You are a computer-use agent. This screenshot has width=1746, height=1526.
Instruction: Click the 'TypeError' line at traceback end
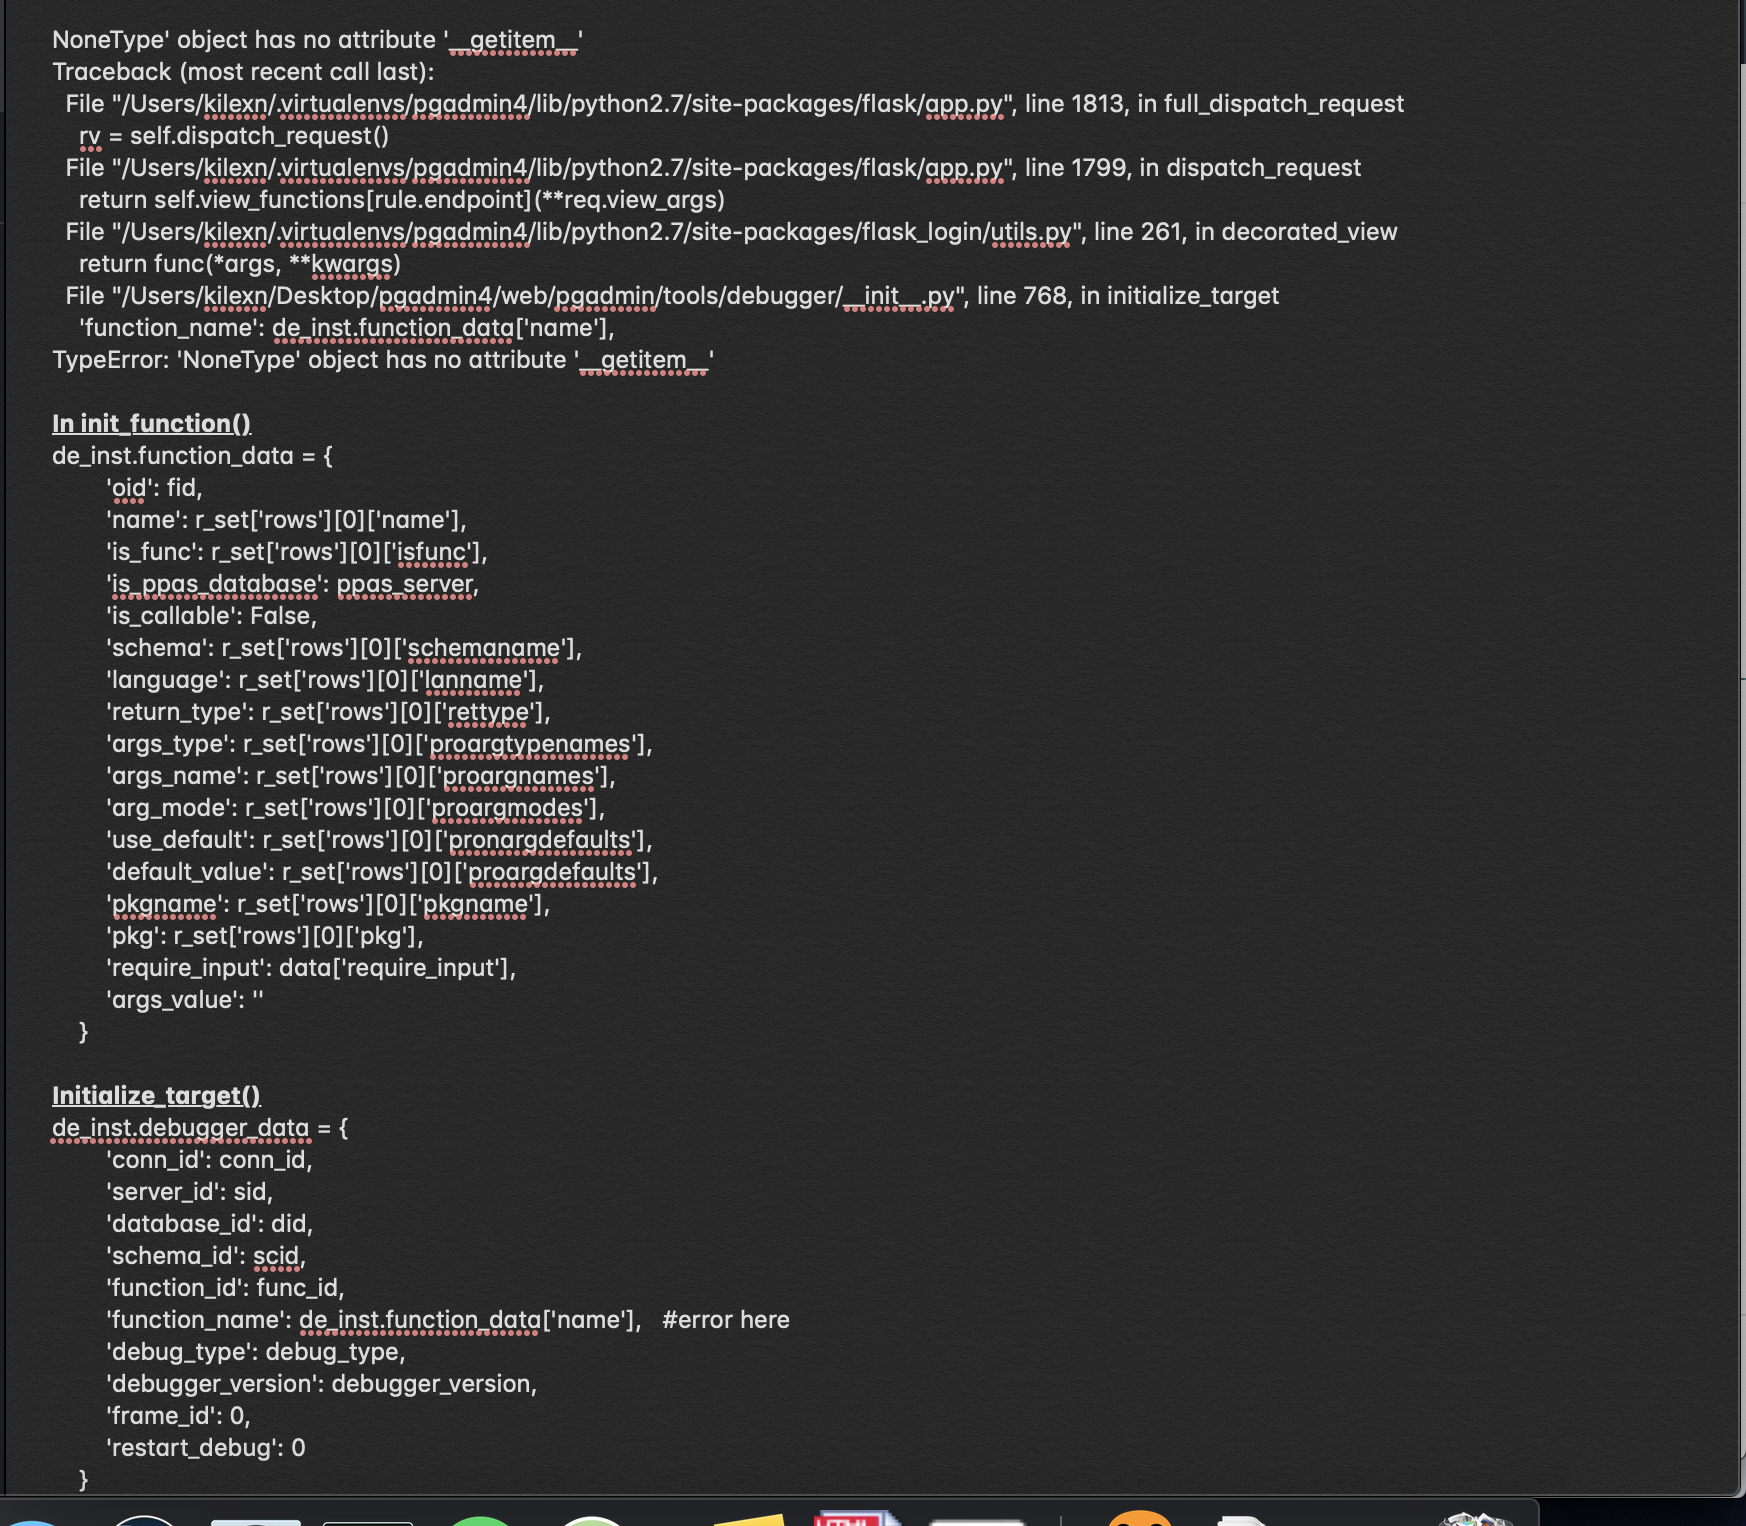pyautogui.click(x=382, y=360)
